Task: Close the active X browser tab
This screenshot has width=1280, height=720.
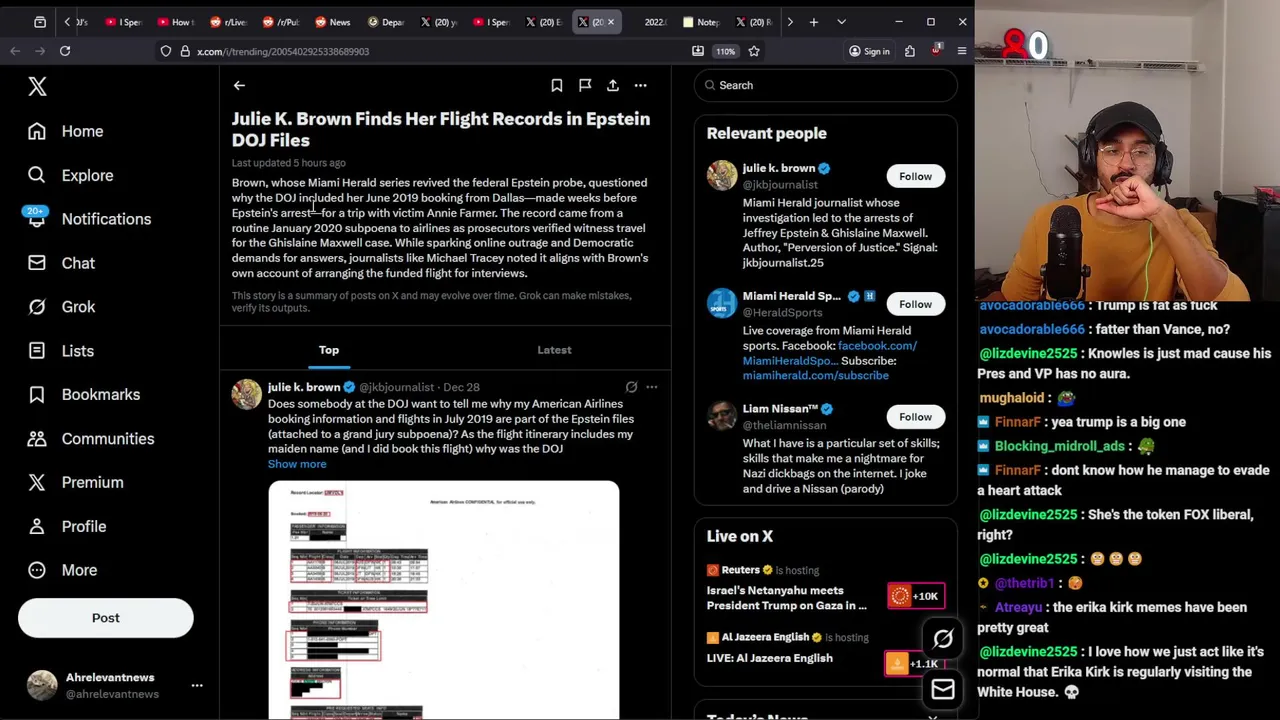Action: click(611, 22)
